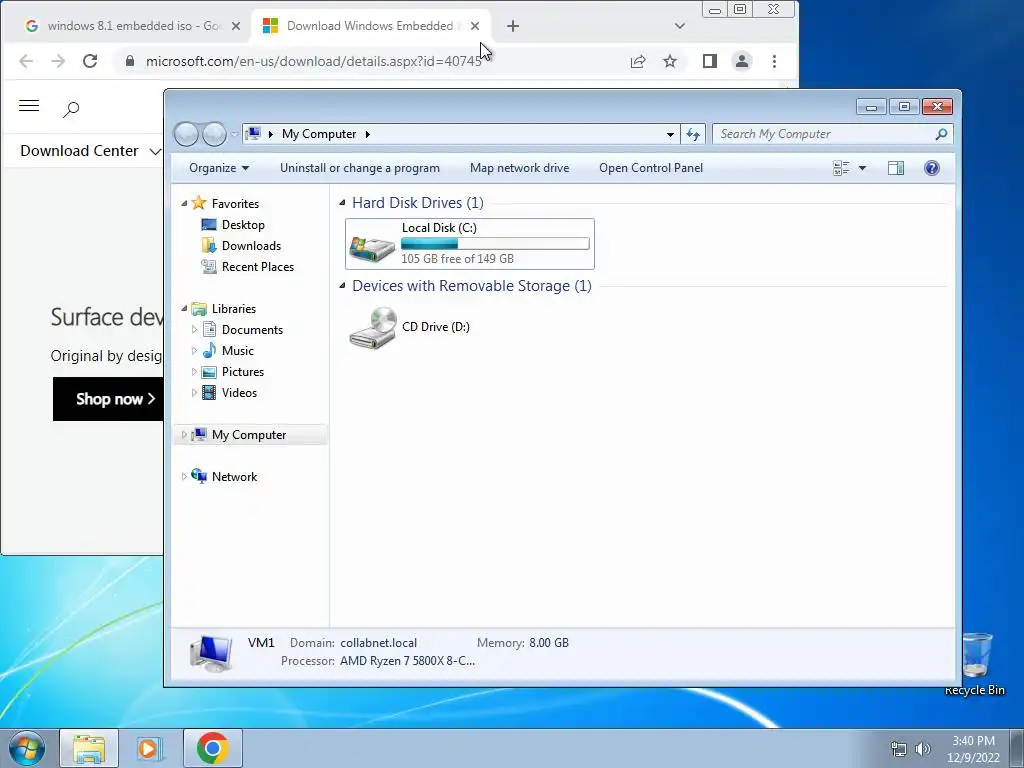Viewport: 1024px width, 768px height.
Task: Click search icon on Microsoft page
Action: pos(71,109)
